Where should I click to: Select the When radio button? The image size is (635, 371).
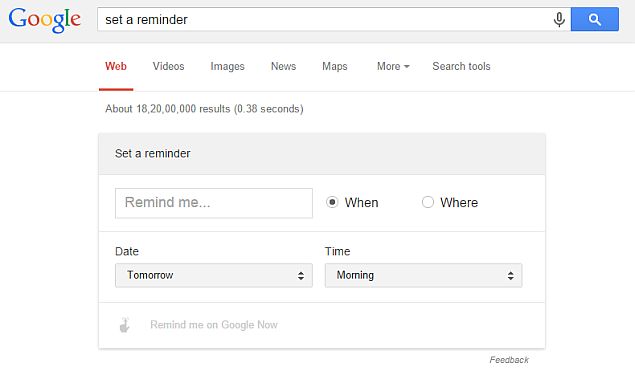coord(332,202)
